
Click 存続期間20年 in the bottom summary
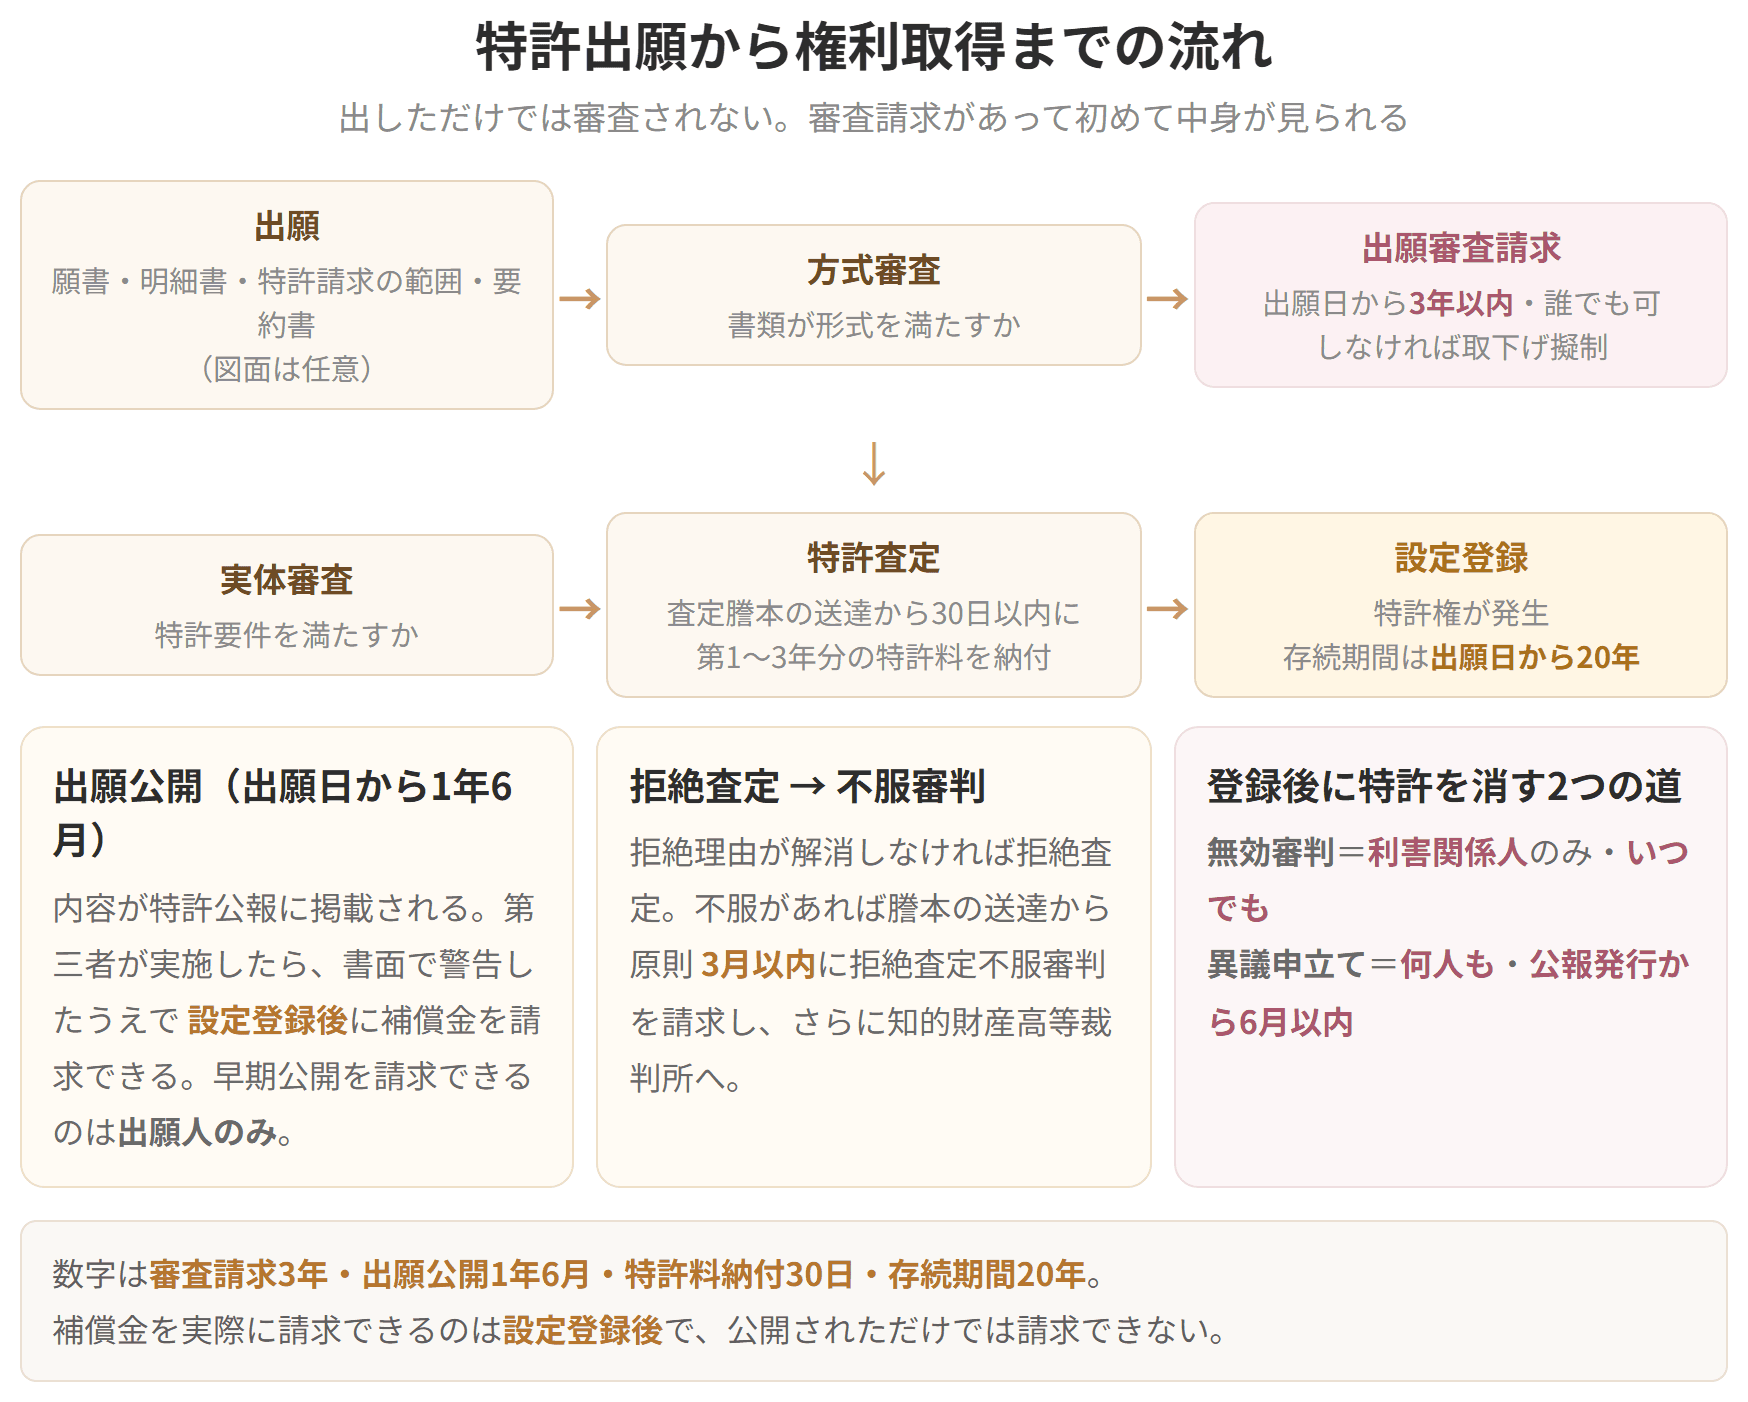coord(987,1274)
